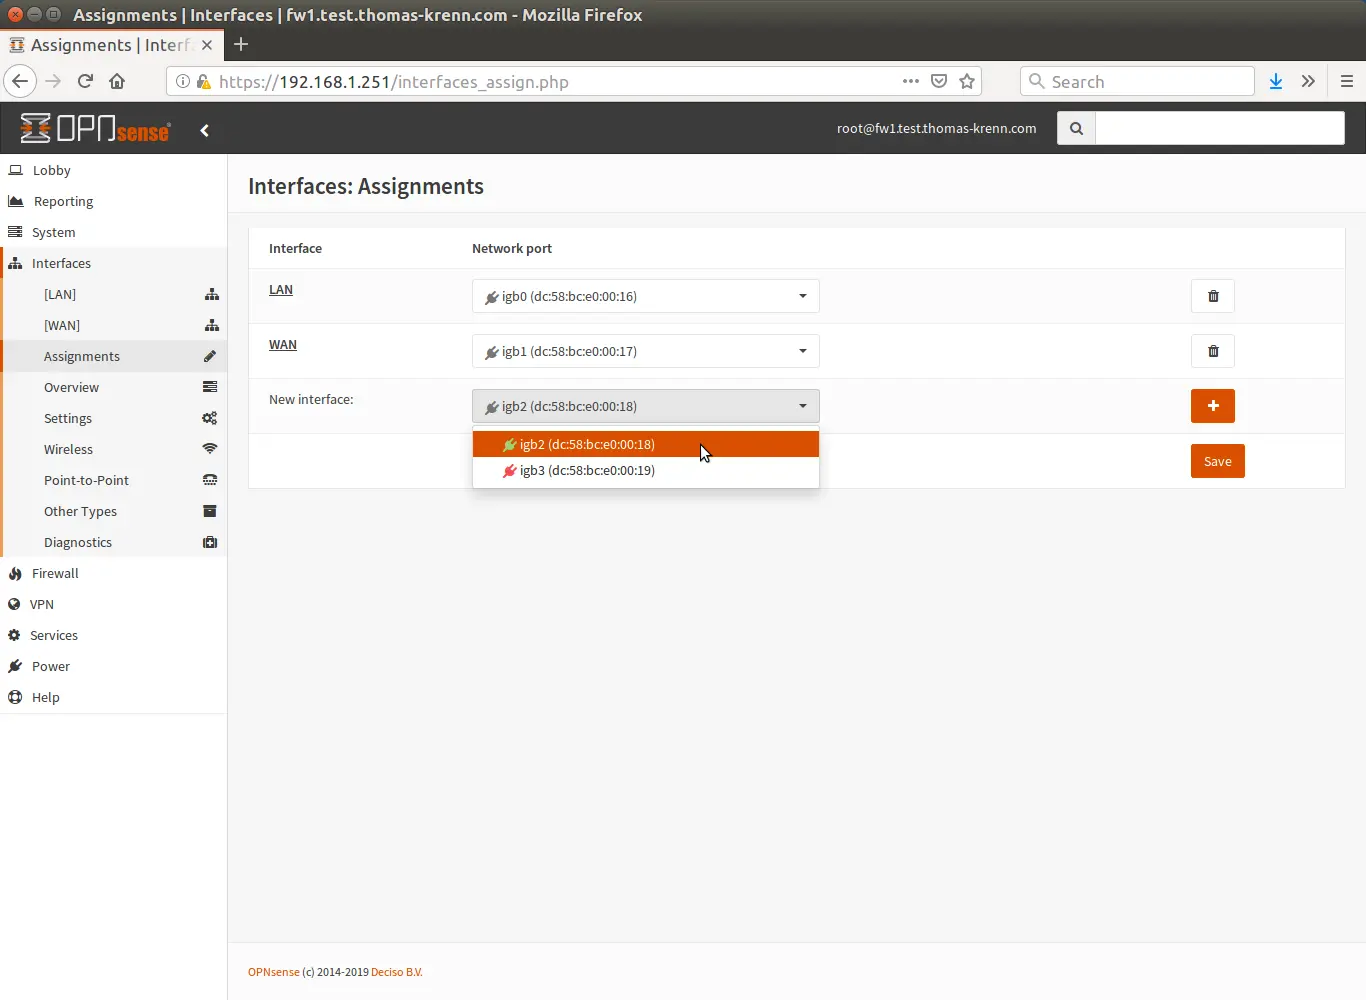
Task: Select Overview from the Interfaces menu
Action: click(71, 387)
